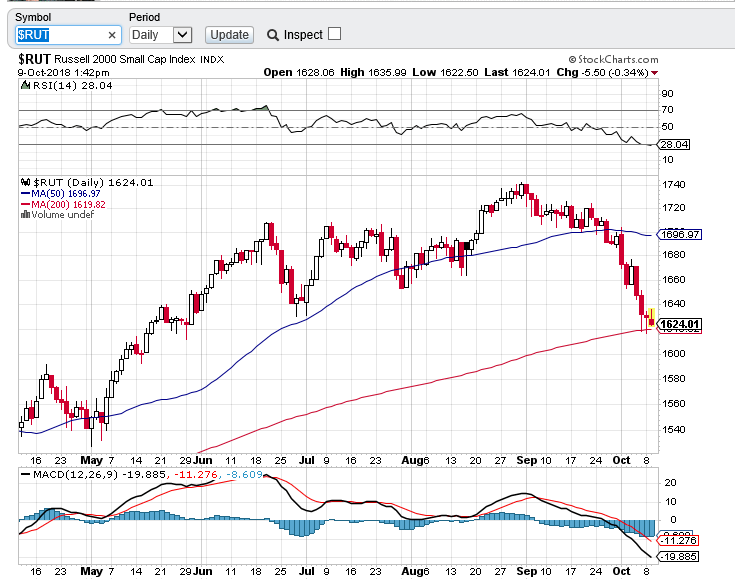
Task: Click the -8.609 MACD histogram value
Action: click(244, 475)
